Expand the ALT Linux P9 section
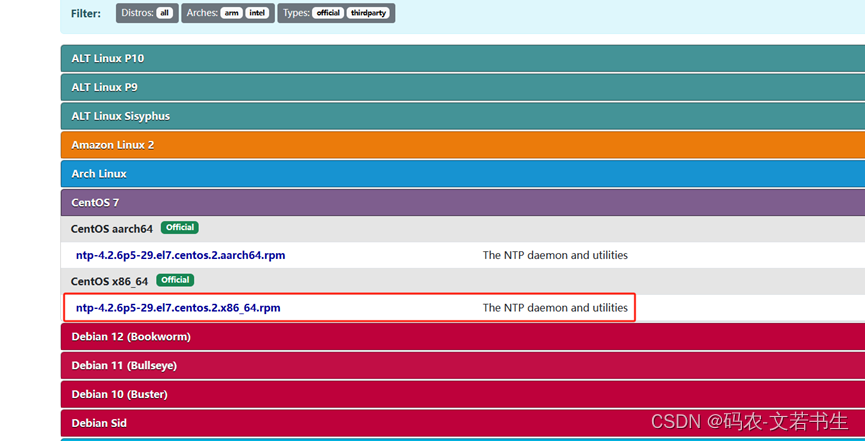Image resolution: width=865 pixels, height=441 pixels. pos(463,87)
